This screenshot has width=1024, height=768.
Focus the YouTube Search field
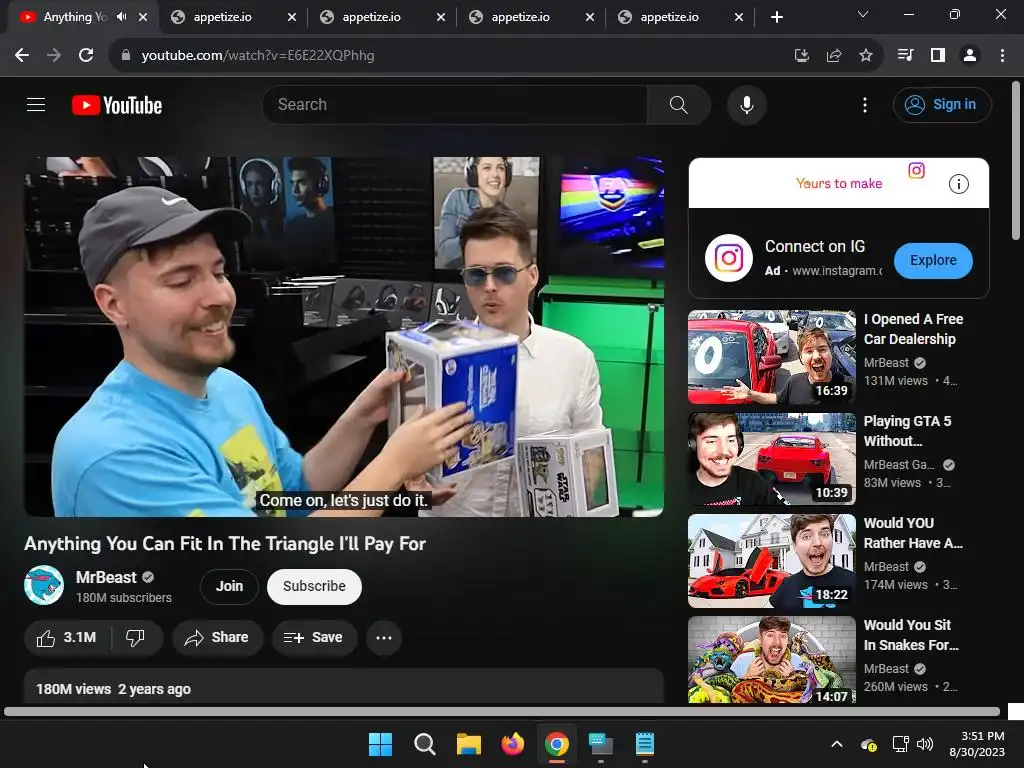pyautogui.click(x=455, y=104)
